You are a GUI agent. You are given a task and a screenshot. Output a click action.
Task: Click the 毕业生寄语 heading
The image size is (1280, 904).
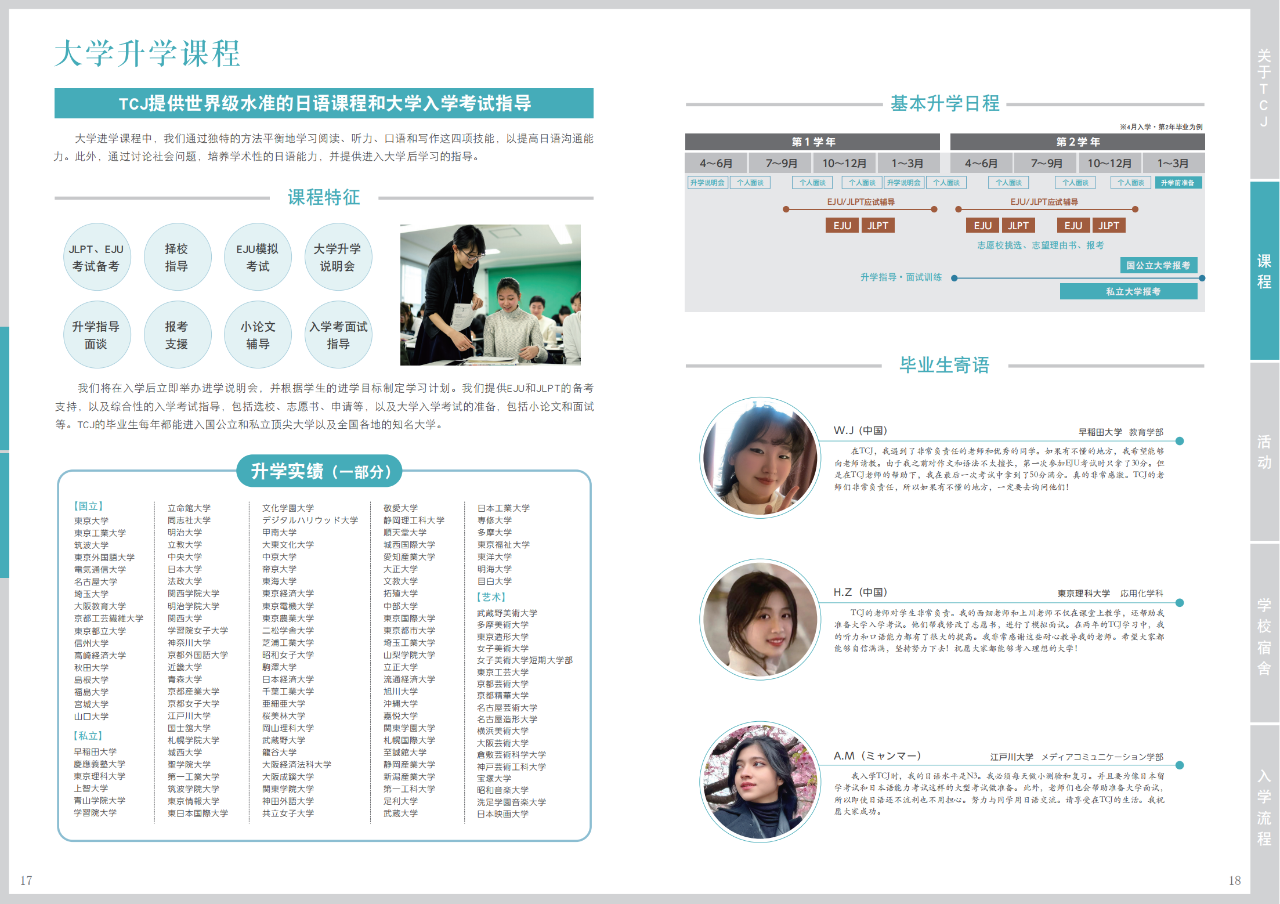coord(945,365)
